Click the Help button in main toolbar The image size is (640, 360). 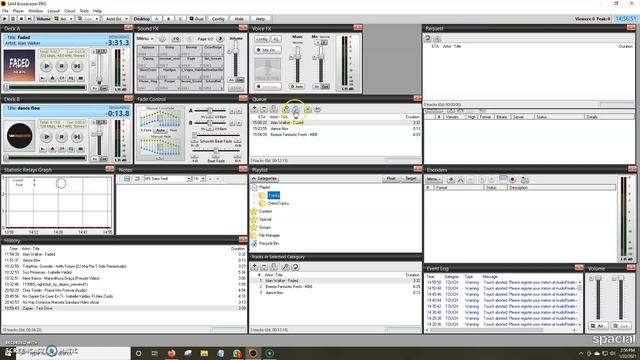point(260,19)
